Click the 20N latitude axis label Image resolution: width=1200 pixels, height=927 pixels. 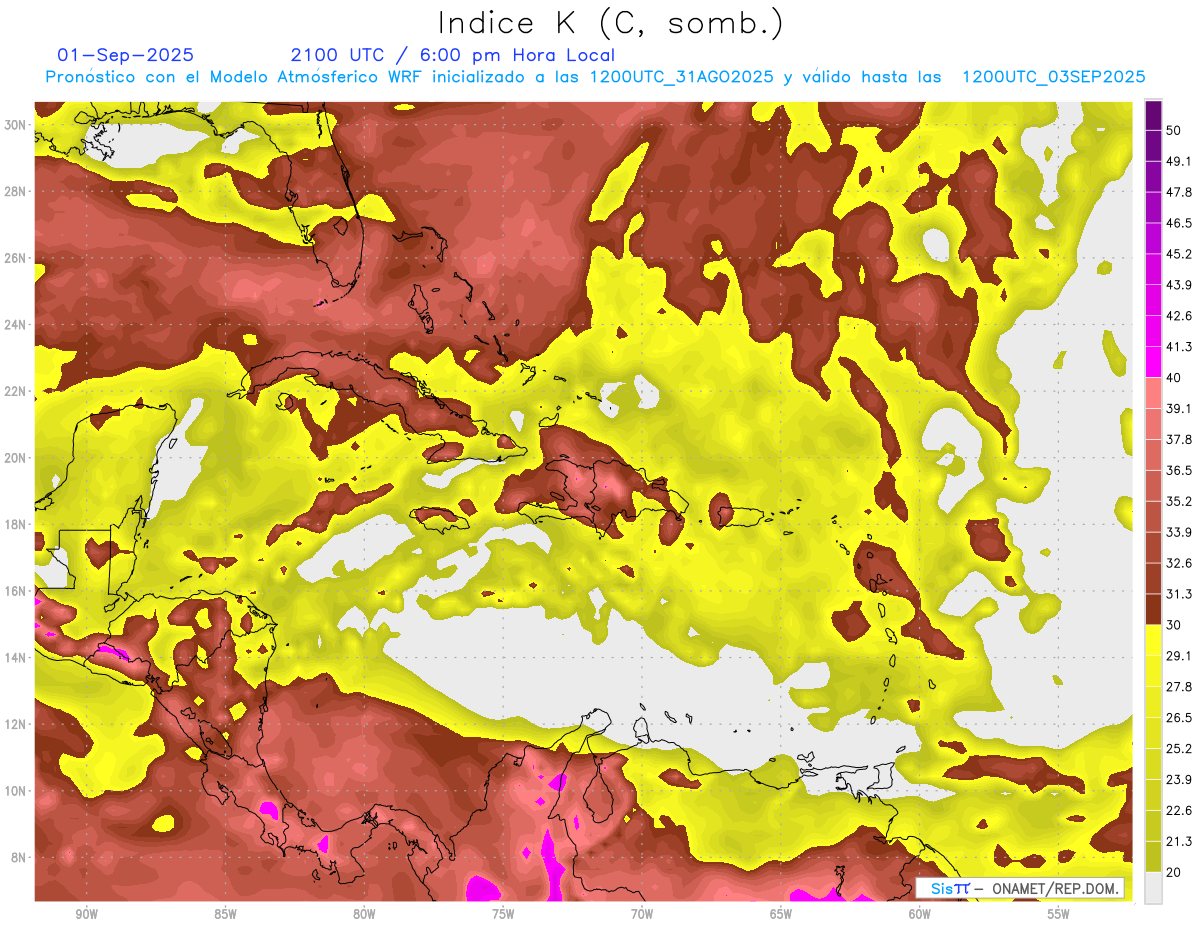pyautogui.click(x=15, y=458)
